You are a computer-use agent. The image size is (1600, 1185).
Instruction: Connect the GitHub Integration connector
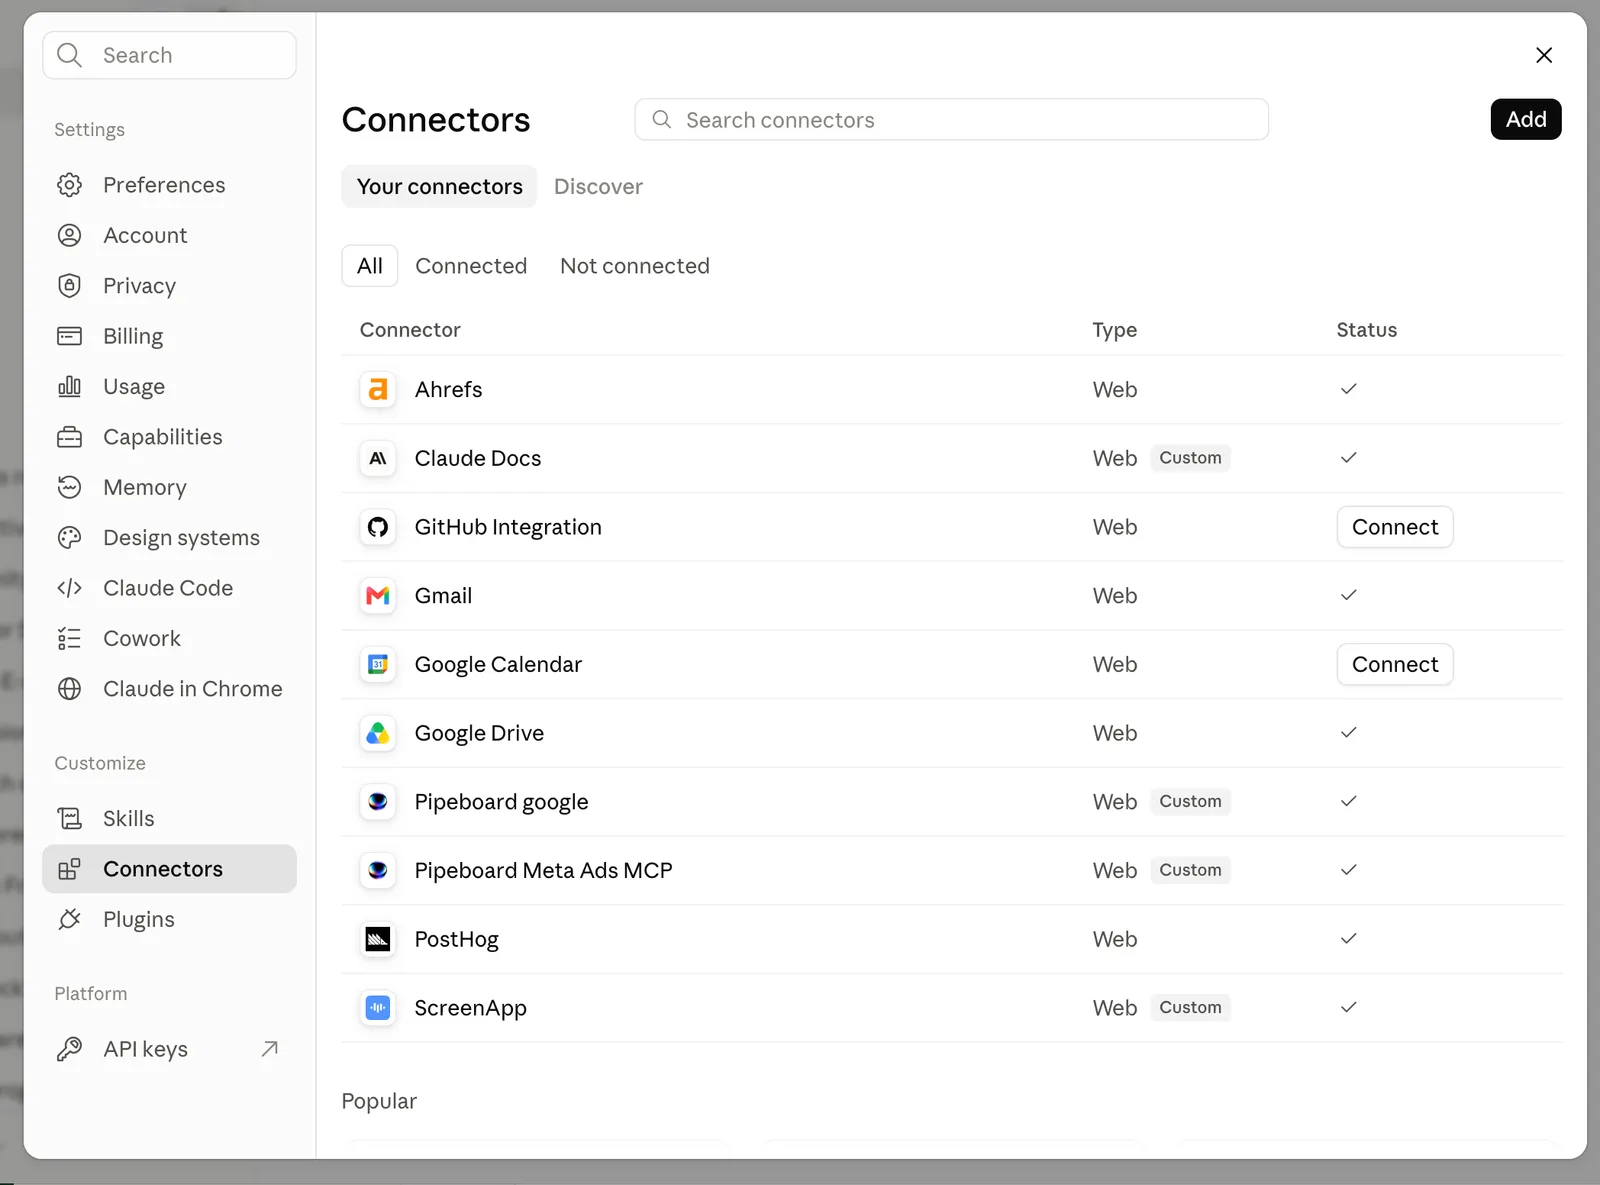[x=1395, y=527]
